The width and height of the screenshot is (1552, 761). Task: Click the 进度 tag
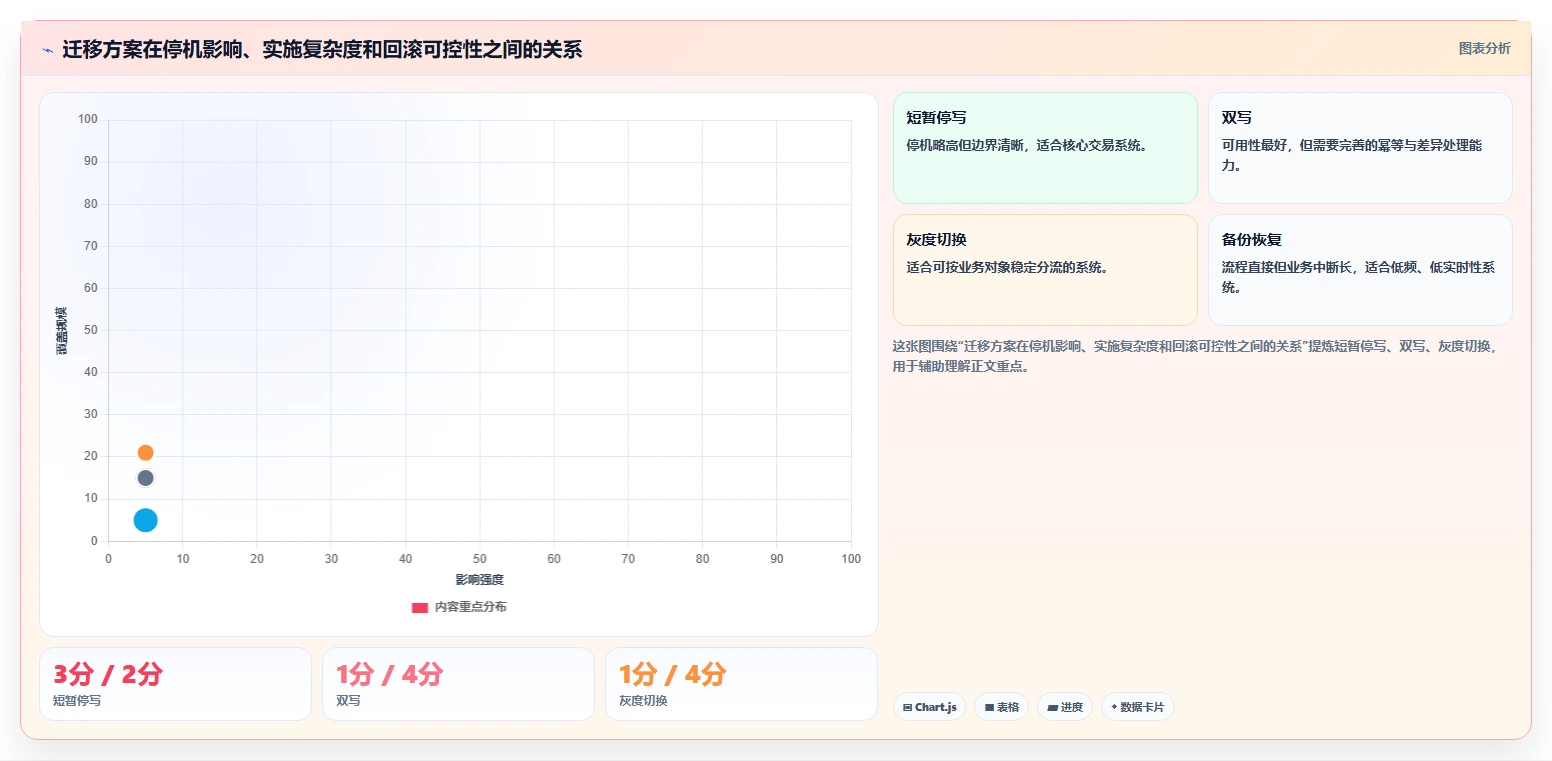click(x=1065, y=707)
